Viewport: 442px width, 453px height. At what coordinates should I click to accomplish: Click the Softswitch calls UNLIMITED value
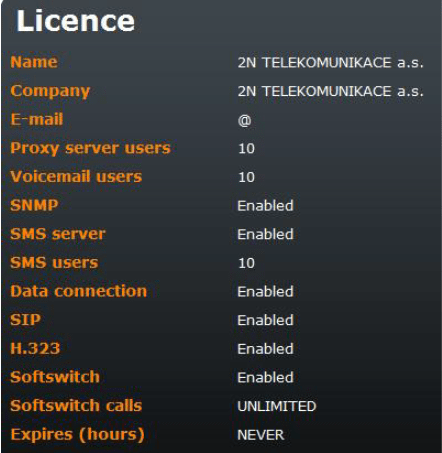(277, 406)
